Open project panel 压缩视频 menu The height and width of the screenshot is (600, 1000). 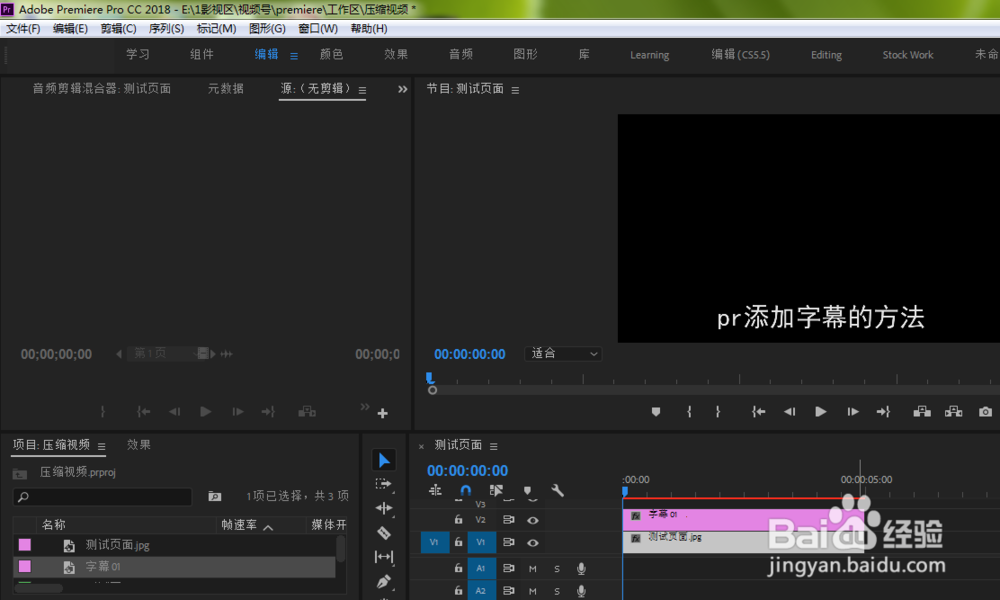pyautogui.click(x=101, y=446)
